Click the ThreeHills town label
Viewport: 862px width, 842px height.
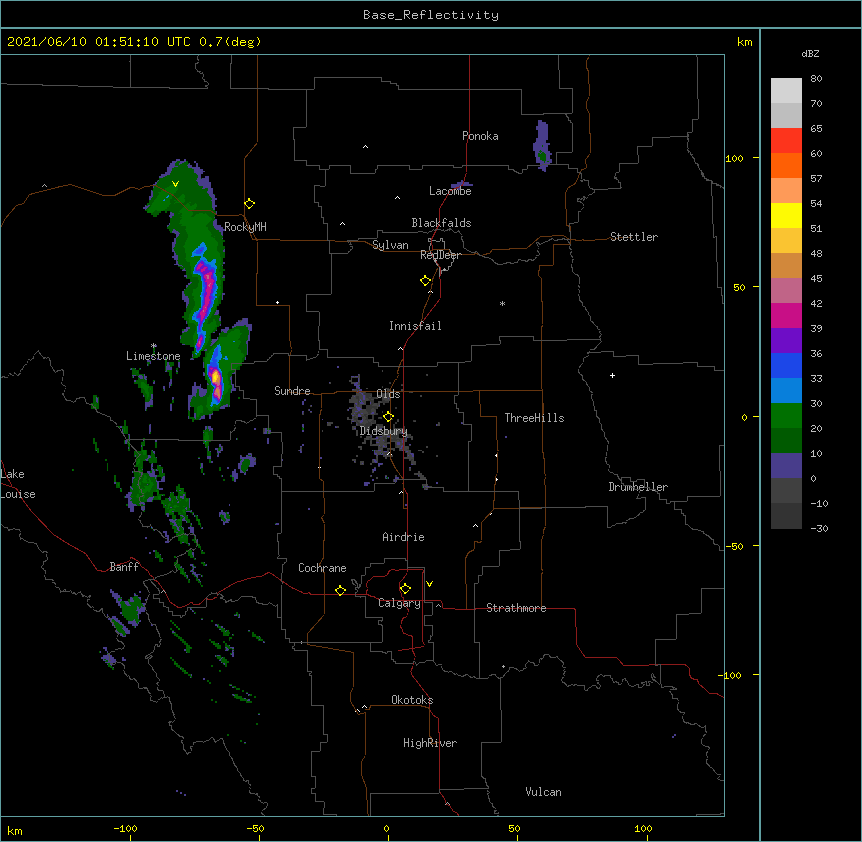(x=534, y=418)
